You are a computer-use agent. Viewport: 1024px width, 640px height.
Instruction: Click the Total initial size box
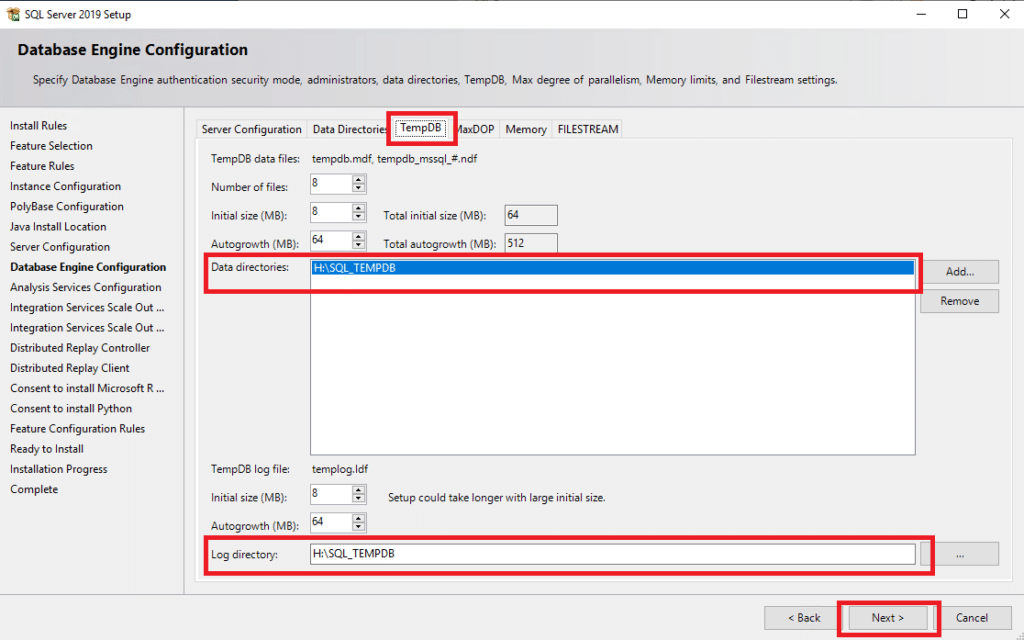[x=531, y=215]
